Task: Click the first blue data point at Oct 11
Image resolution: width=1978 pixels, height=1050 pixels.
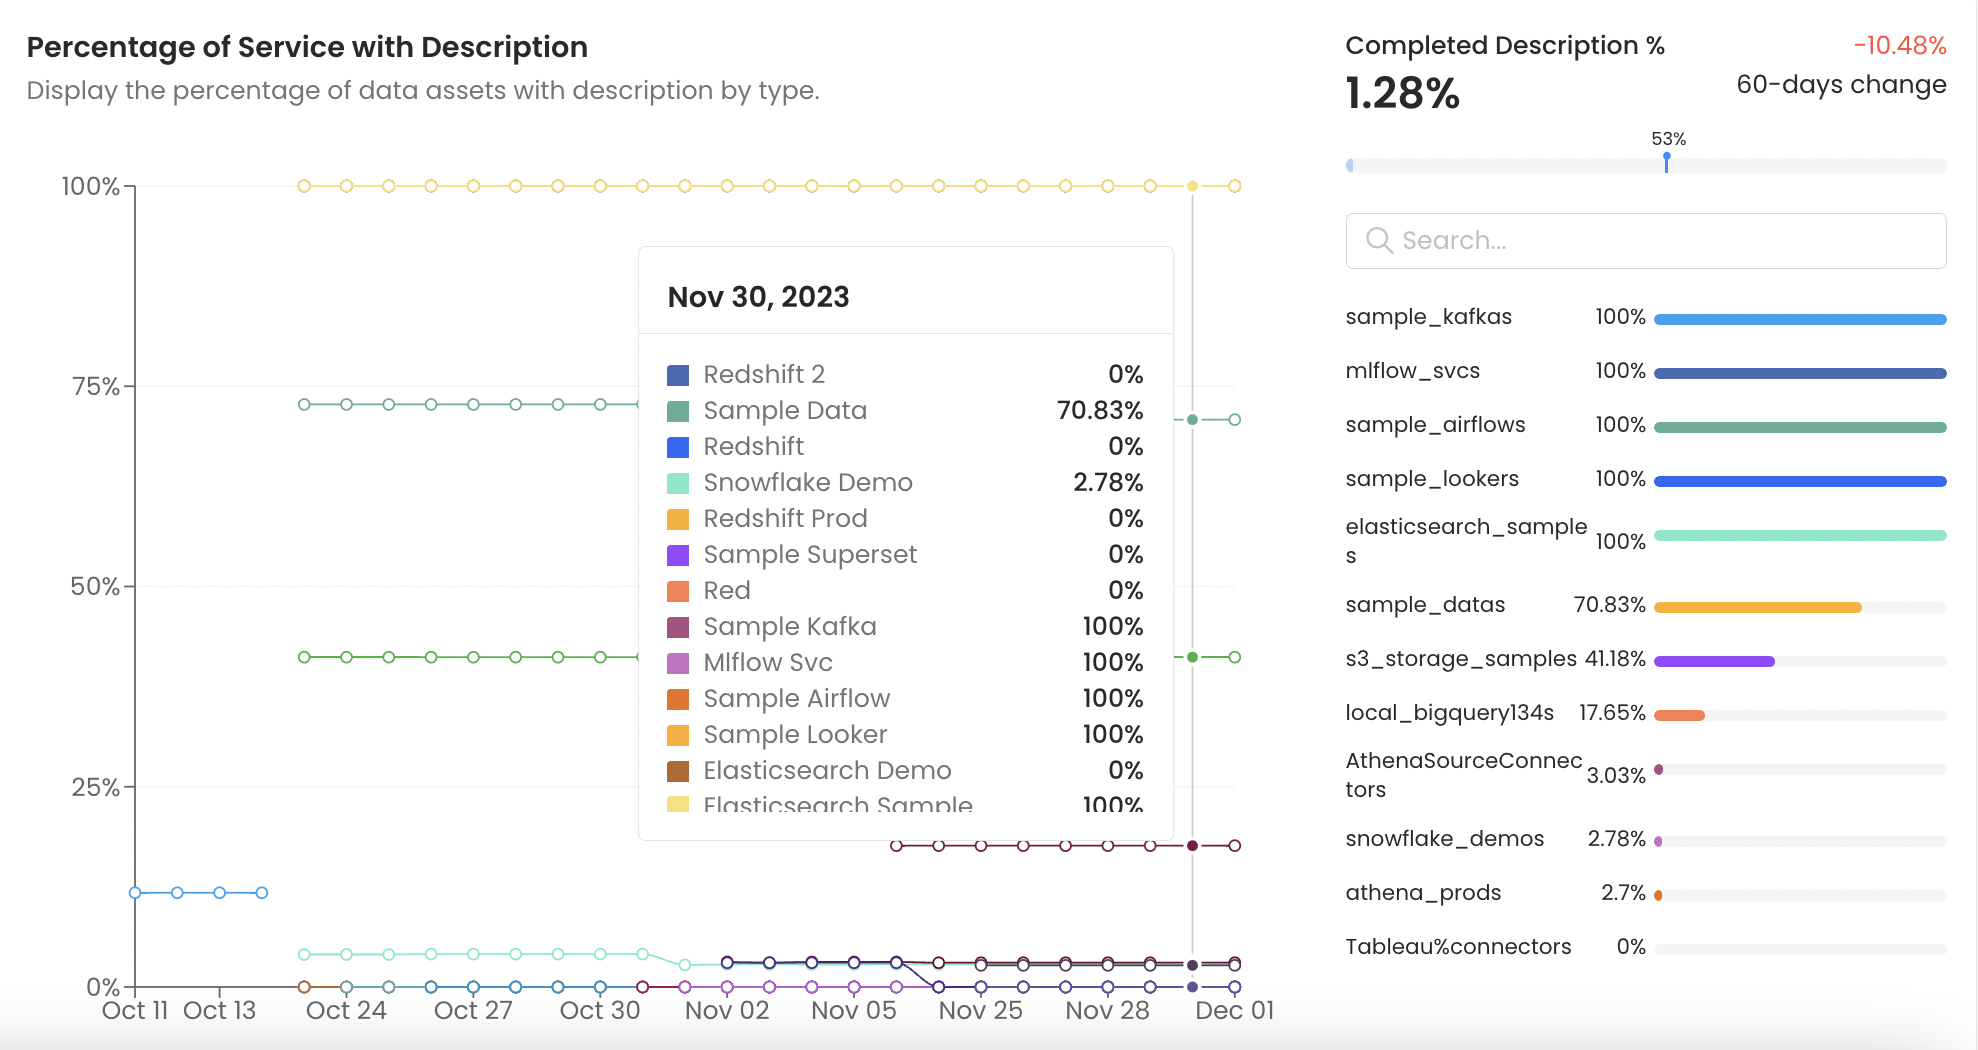Action: (135, 893)
